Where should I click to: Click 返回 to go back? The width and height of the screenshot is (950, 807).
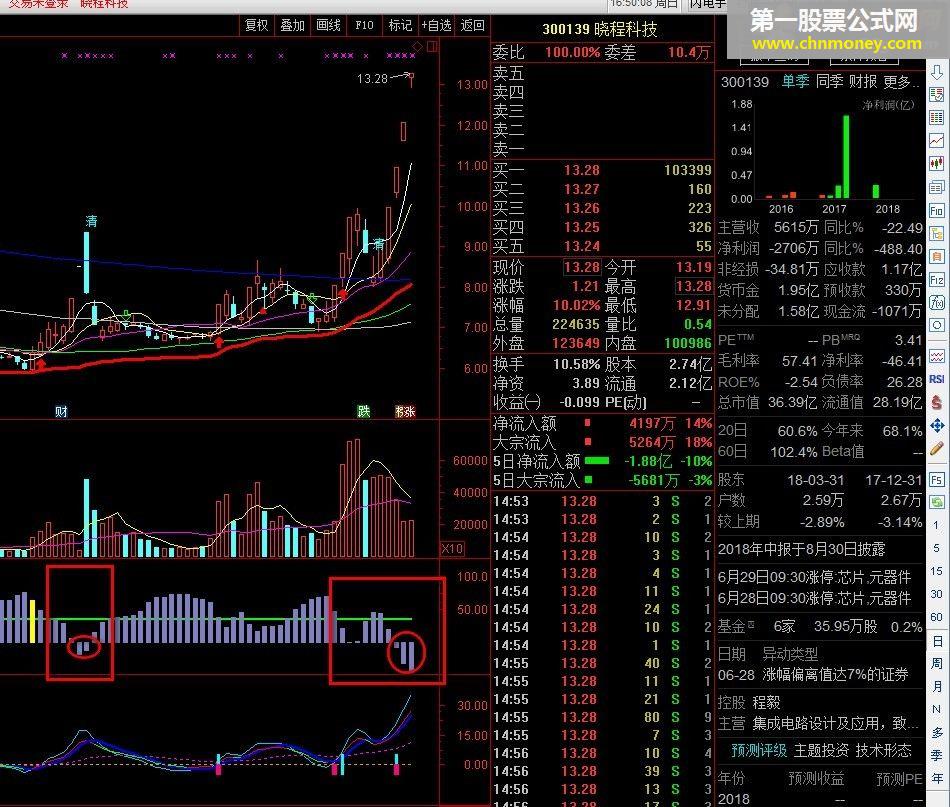(x=473, y=25)
